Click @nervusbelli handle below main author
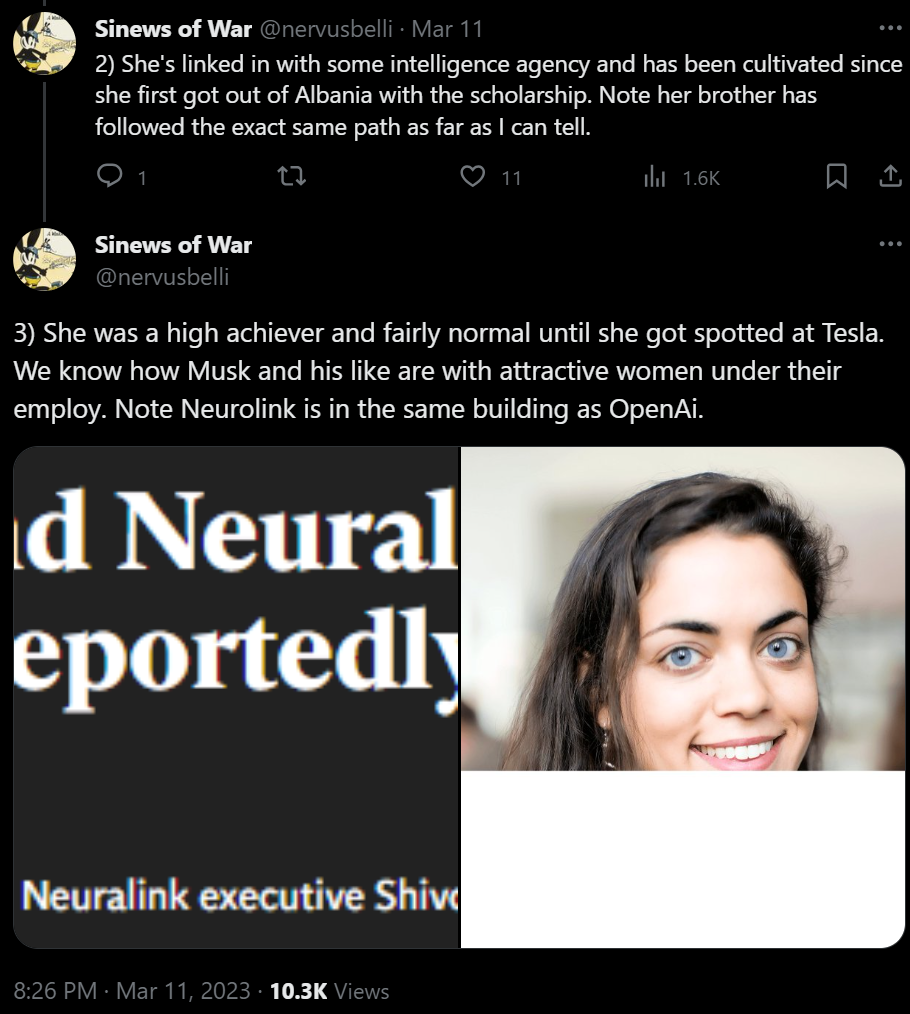This screenshot has width=910, height=1014. coord(162,276)
